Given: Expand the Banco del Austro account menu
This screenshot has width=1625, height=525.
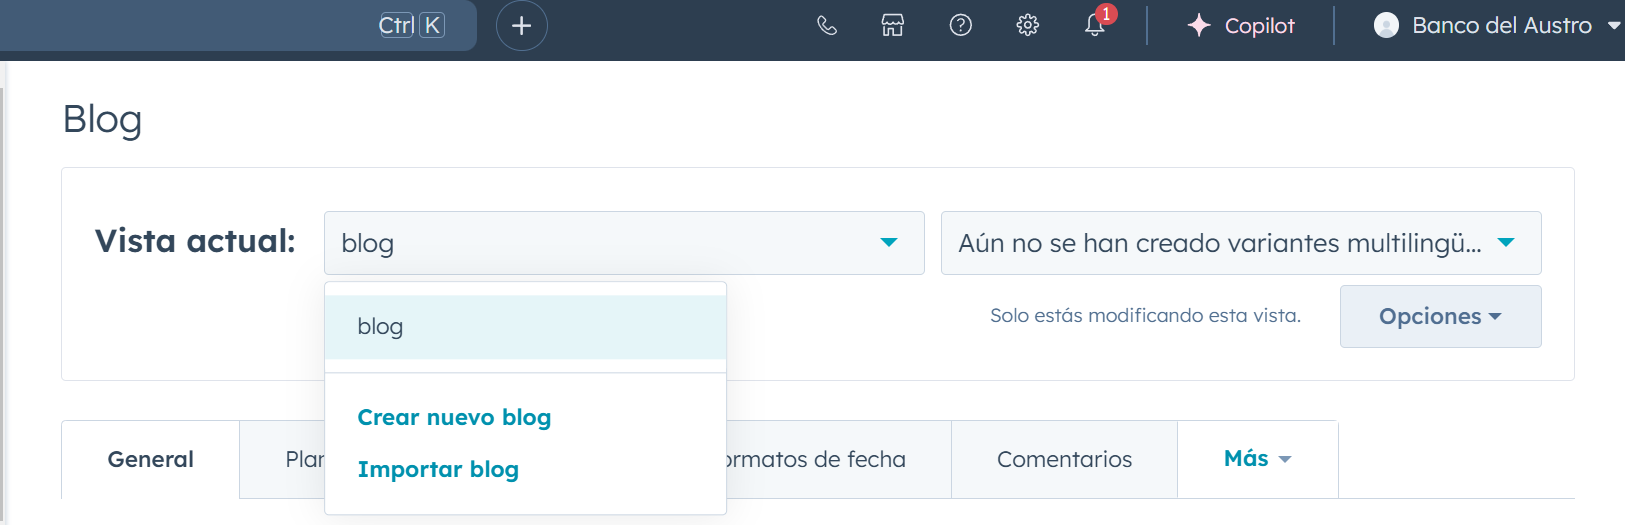Looking at the screenshot, I should [1613, 26].
